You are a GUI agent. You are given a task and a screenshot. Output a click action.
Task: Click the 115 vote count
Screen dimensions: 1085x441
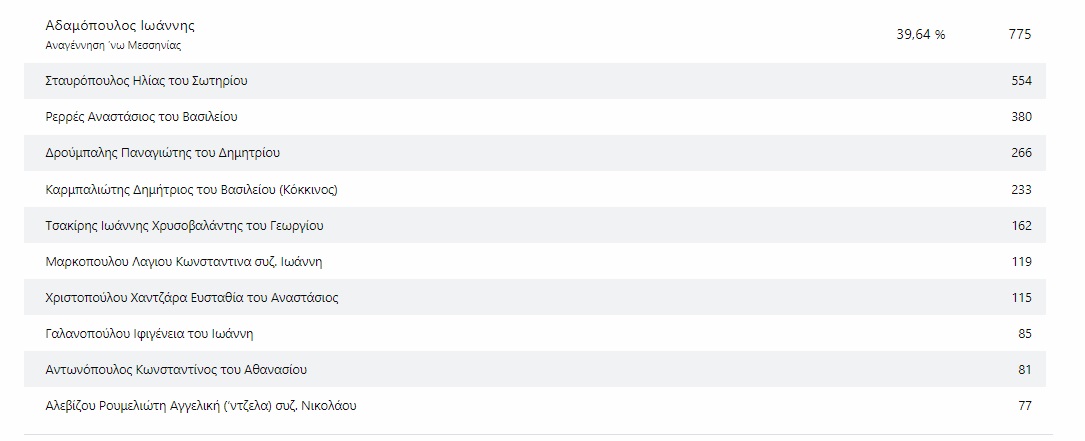click(x=1021, y=297)
